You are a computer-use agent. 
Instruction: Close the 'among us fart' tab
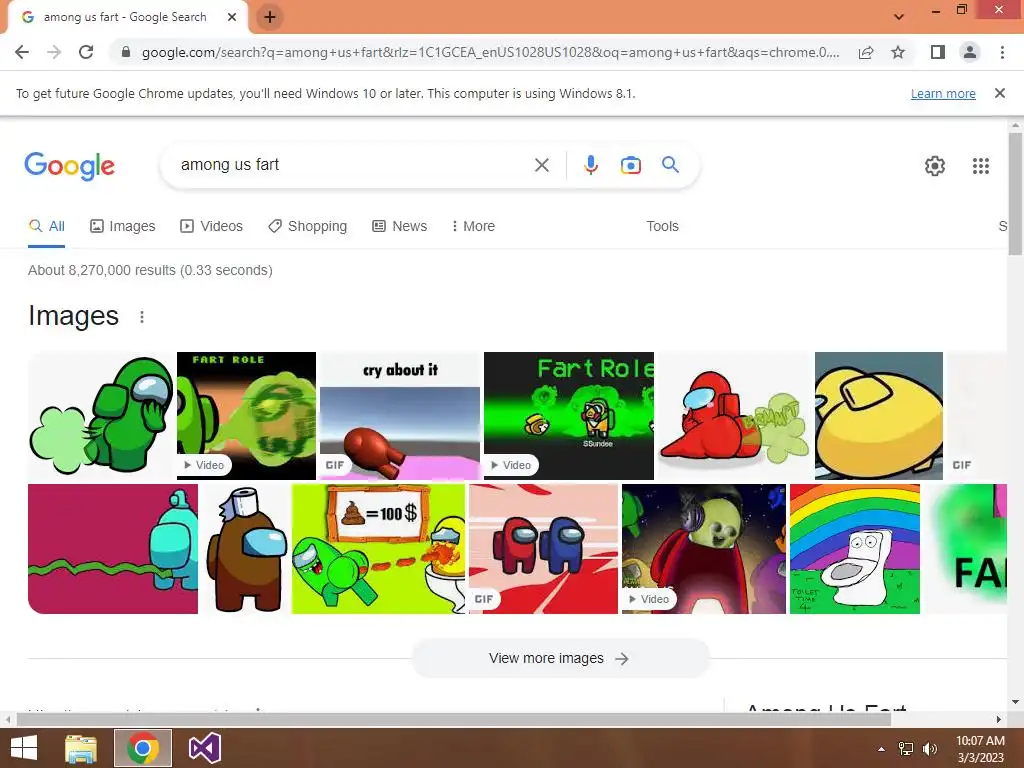(x=232, y=17)
